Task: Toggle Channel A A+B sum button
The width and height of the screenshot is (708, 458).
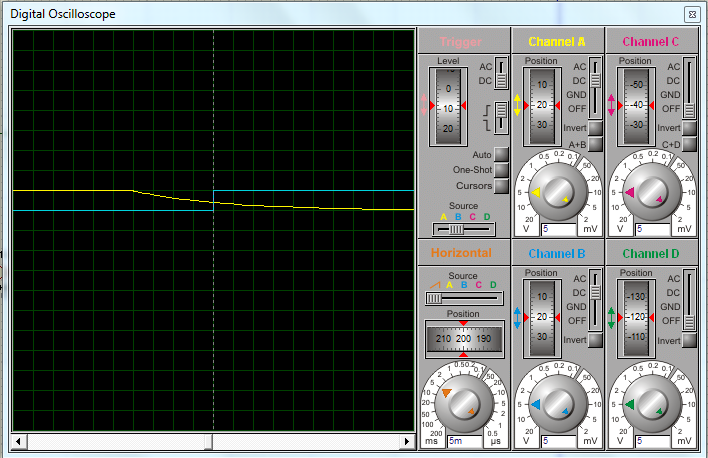Action: 596,145
